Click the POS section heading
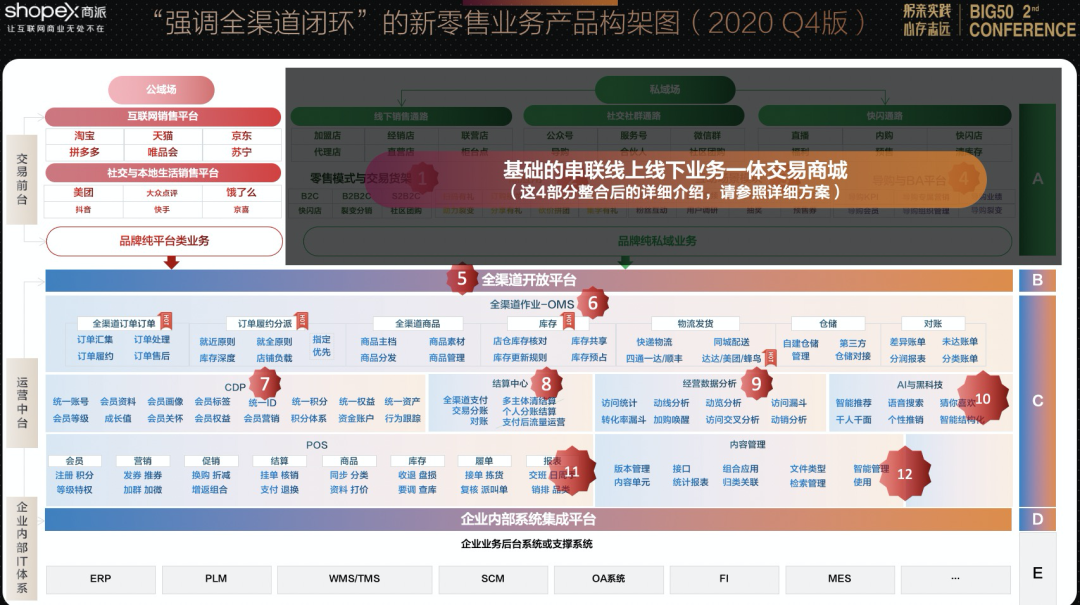This screenshot has height=605, width=1080. 317,445
